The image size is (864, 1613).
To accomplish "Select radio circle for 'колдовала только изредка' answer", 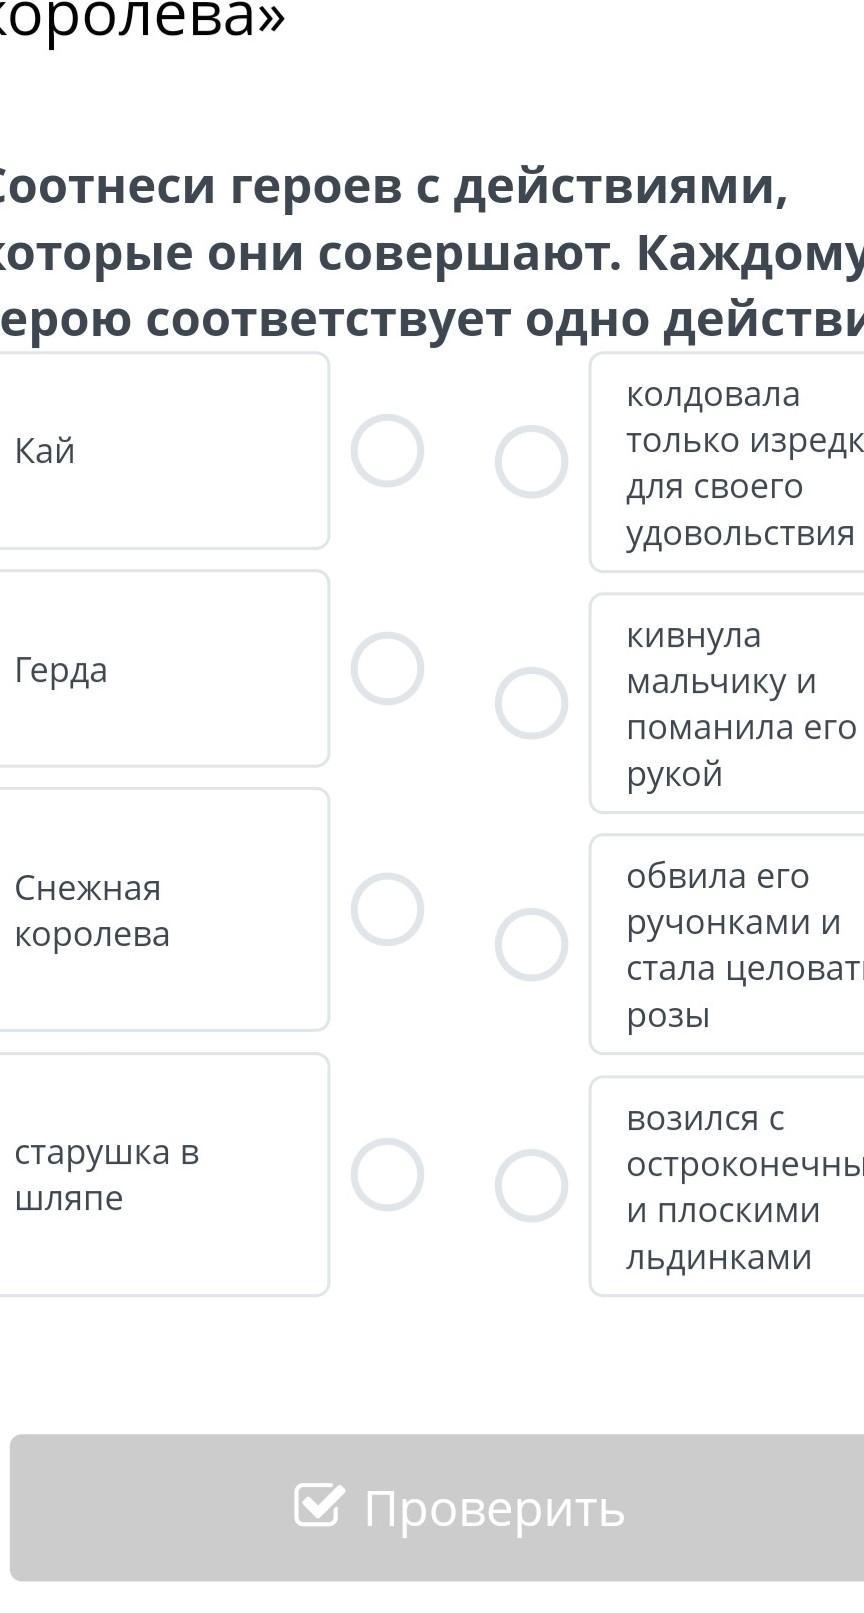I will click(531, 462).
